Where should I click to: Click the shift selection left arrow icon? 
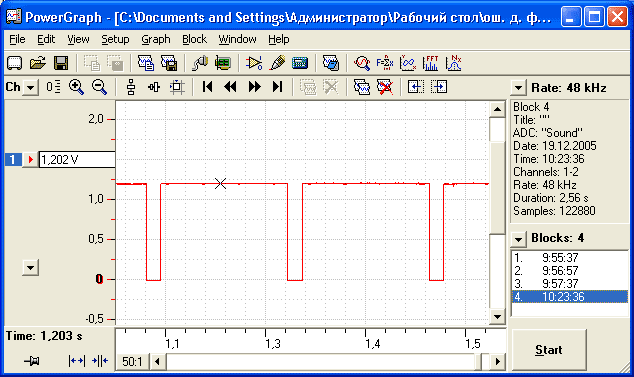pos(416,87)
